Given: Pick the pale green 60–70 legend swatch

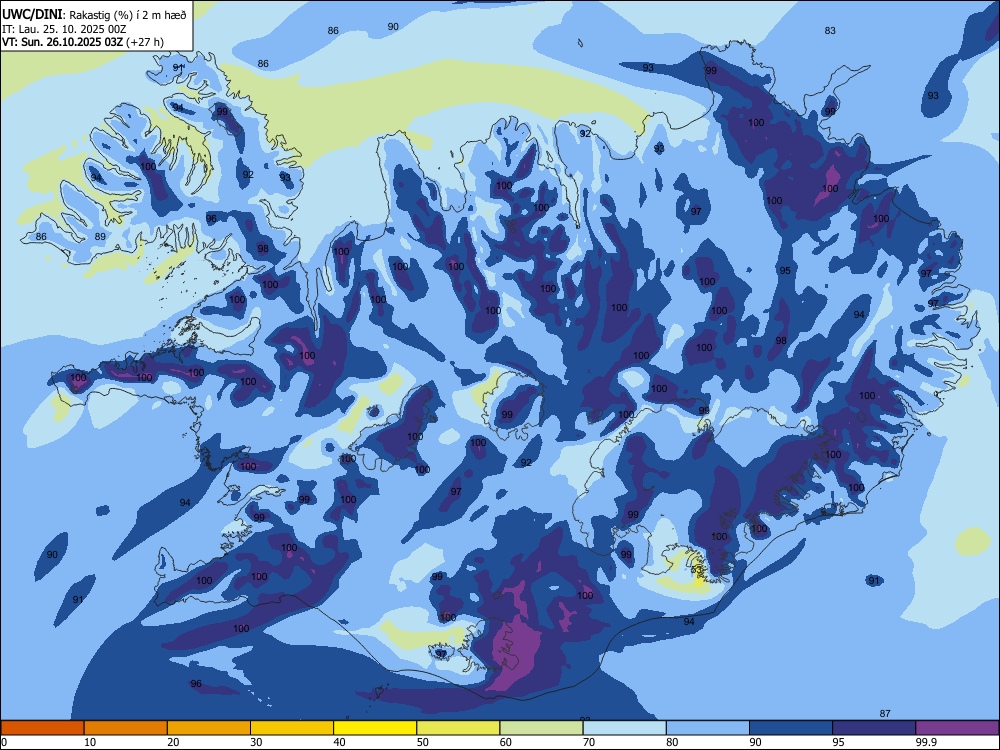Looking at the screenshot, I should (x=541, y=728).
